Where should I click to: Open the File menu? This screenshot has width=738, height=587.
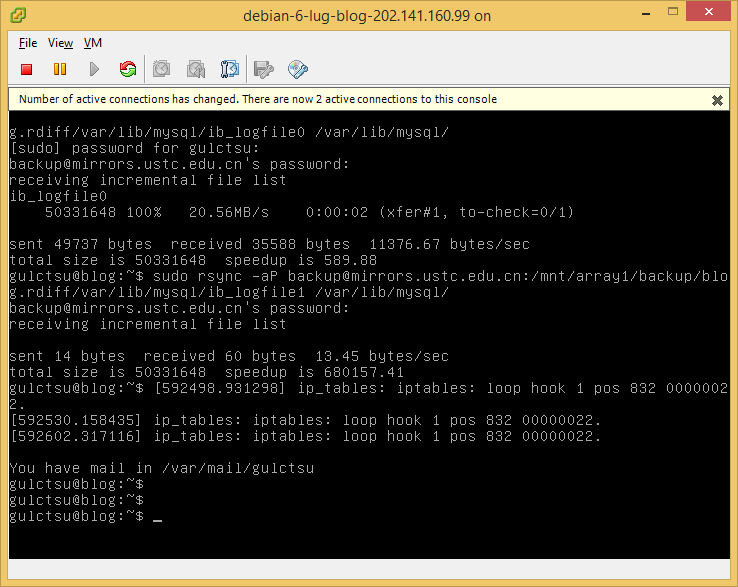tap(28, 43)
